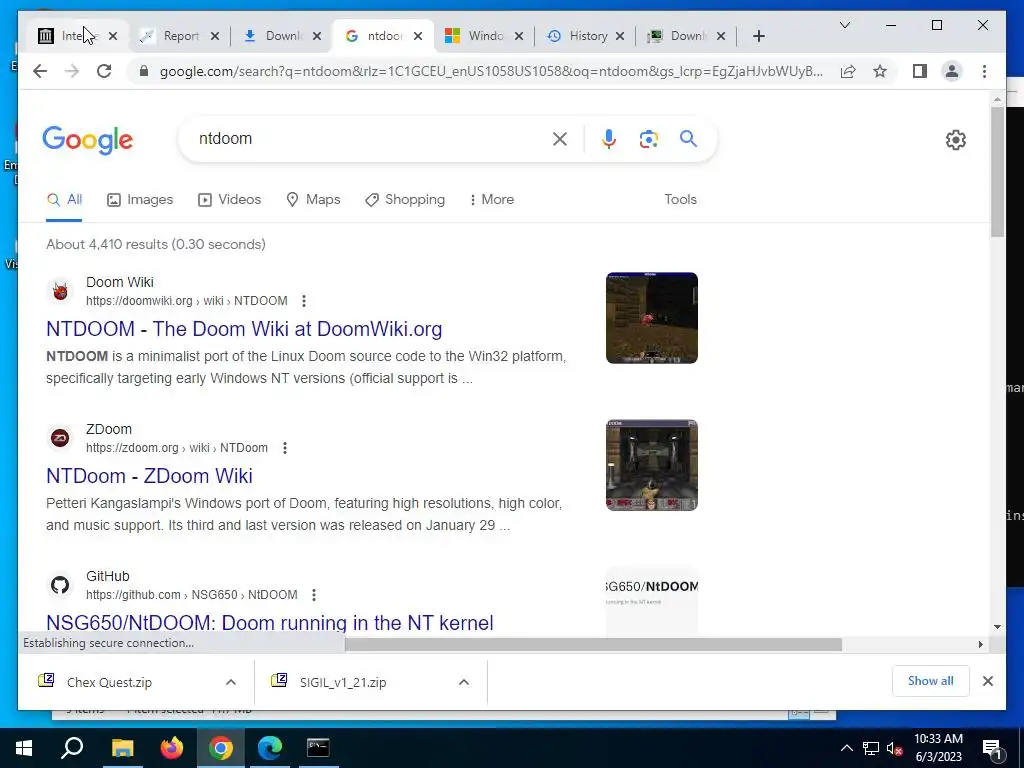Screen dimensions: 1024x768
Task: Open NTDoom ZDoom Wiki result link
Action: 149,476
